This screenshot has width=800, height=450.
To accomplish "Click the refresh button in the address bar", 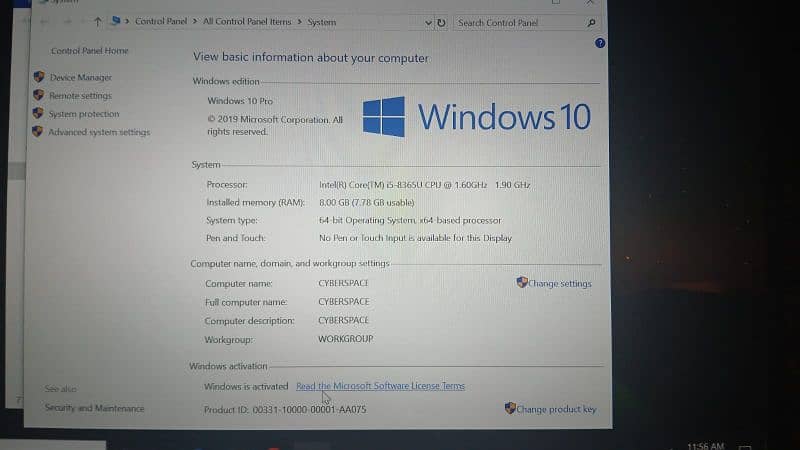I will pos(441,22).
